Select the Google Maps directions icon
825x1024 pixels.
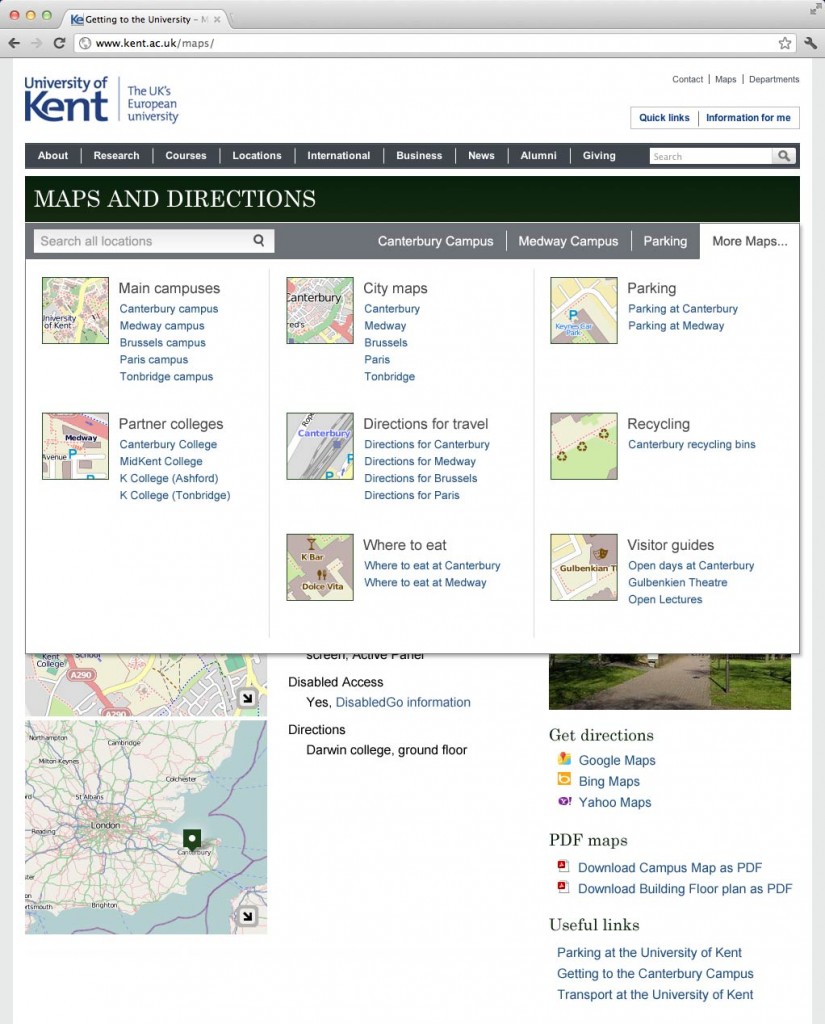click(x=565, y=760)
